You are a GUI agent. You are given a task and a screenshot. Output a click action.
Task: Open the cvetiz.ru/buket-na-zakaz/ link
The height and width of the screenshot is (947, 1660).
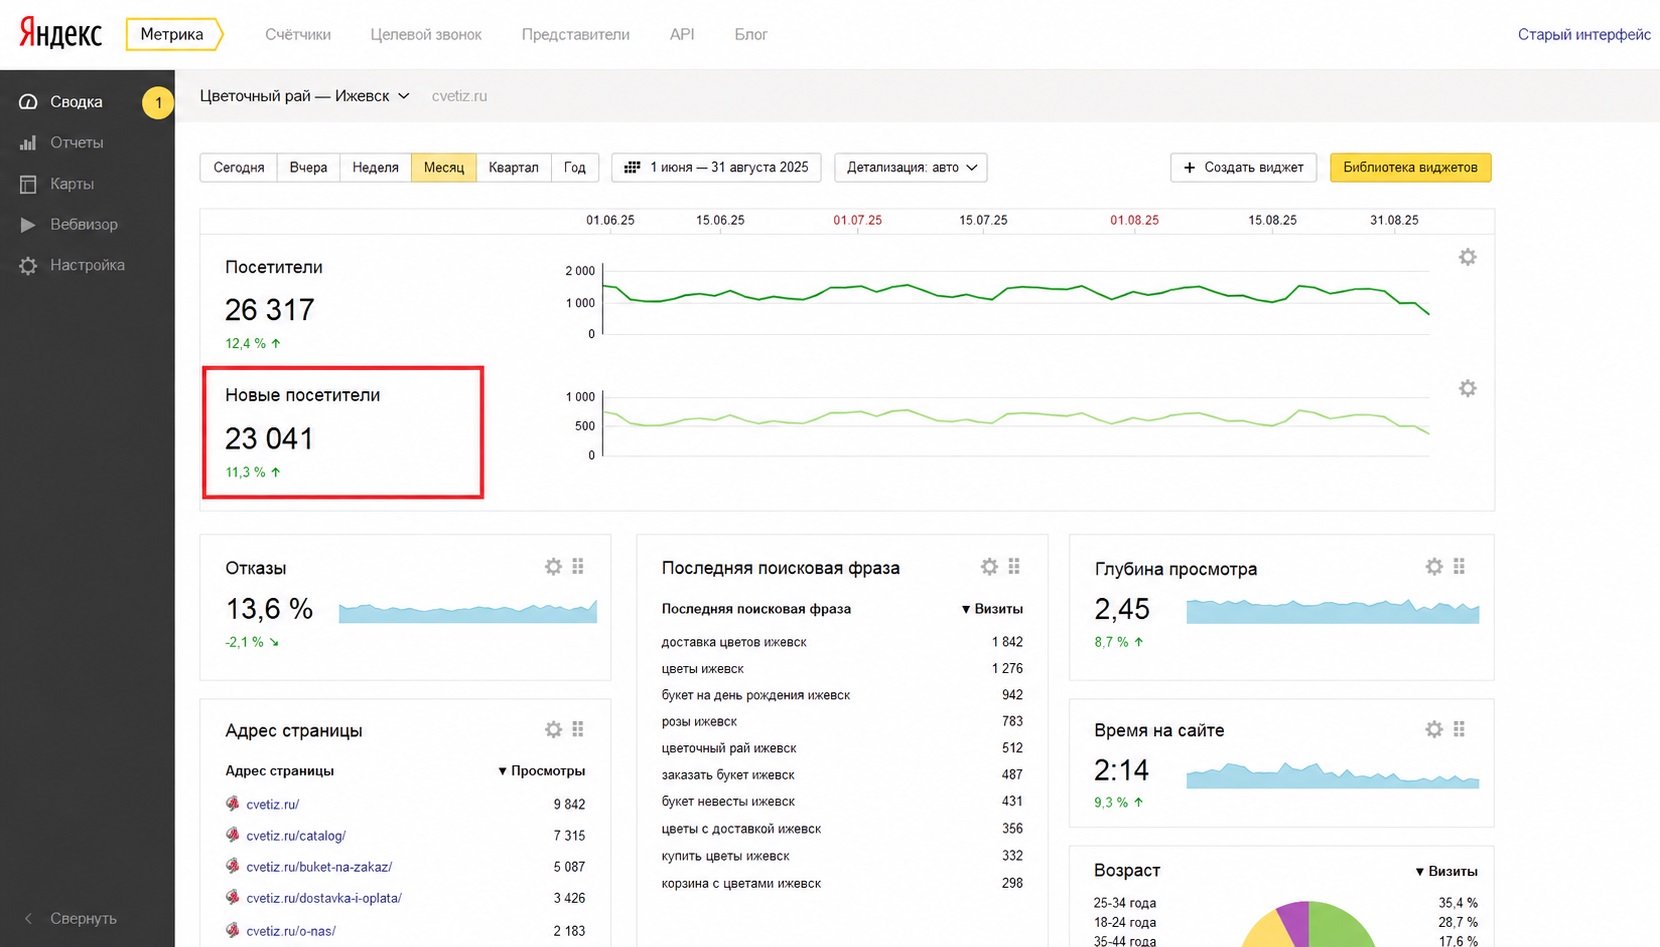coord(319,867)
